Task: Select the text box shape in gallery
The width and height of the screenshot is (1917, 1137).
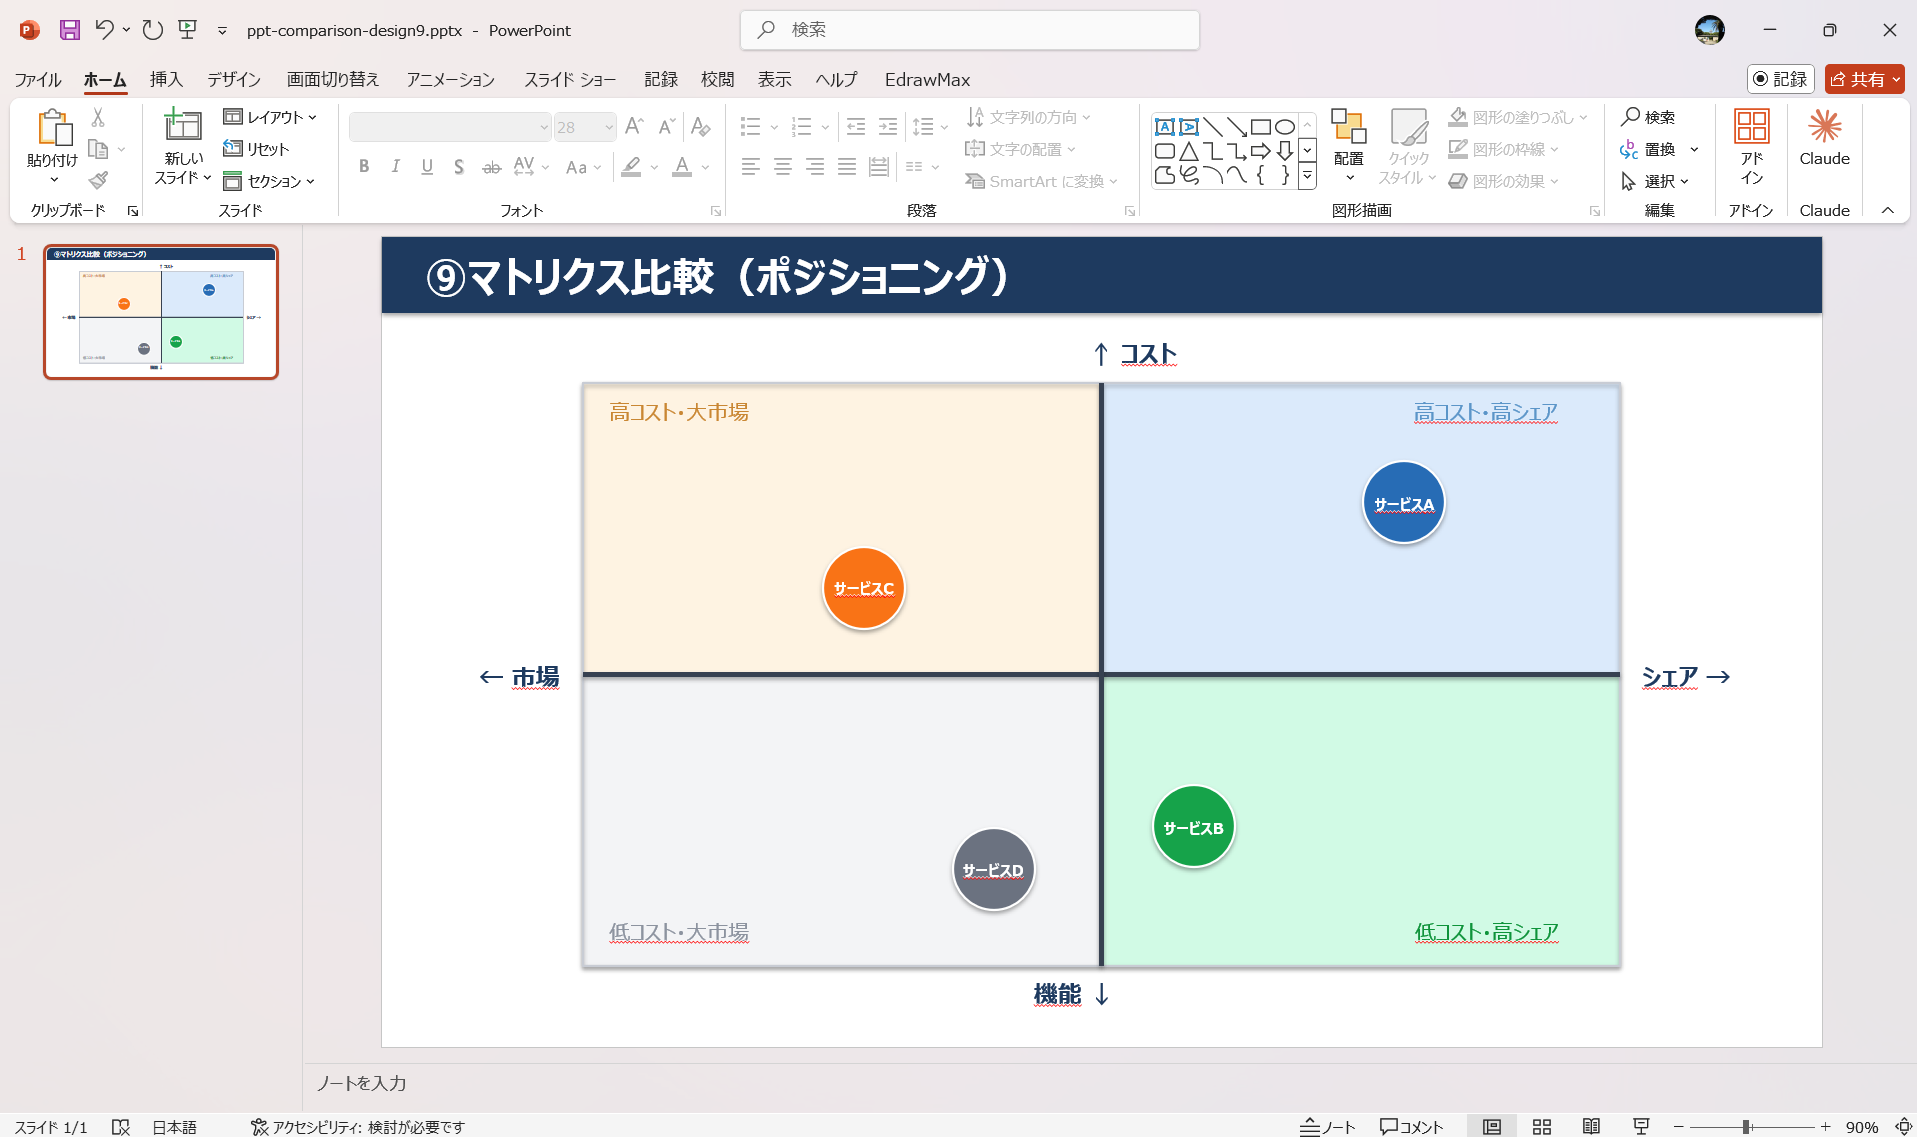Action: [1165, 126]
